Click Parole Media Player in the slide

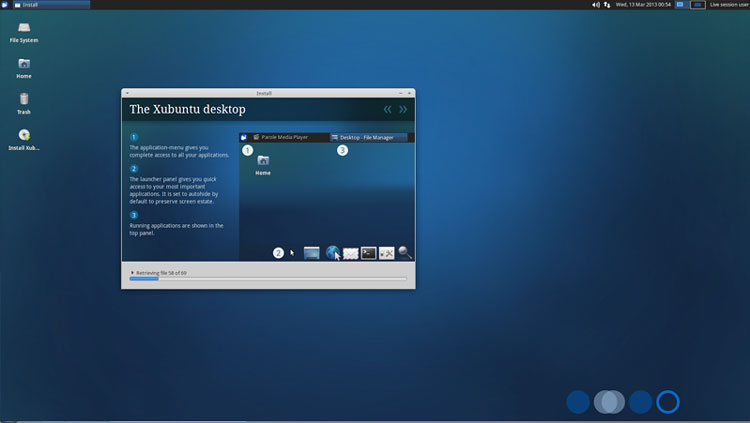(280, 137)
